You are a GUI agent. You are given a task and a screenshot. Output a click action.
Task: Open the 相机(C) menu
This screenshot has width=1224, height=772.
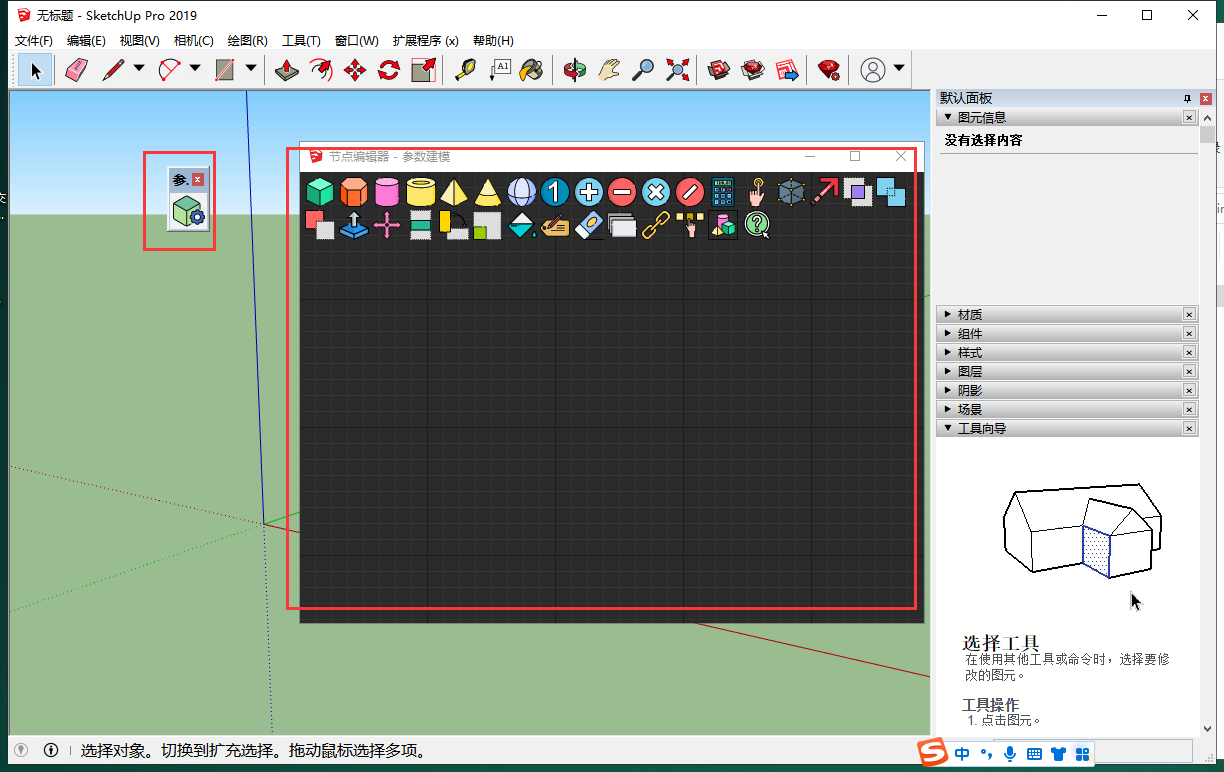193,41
